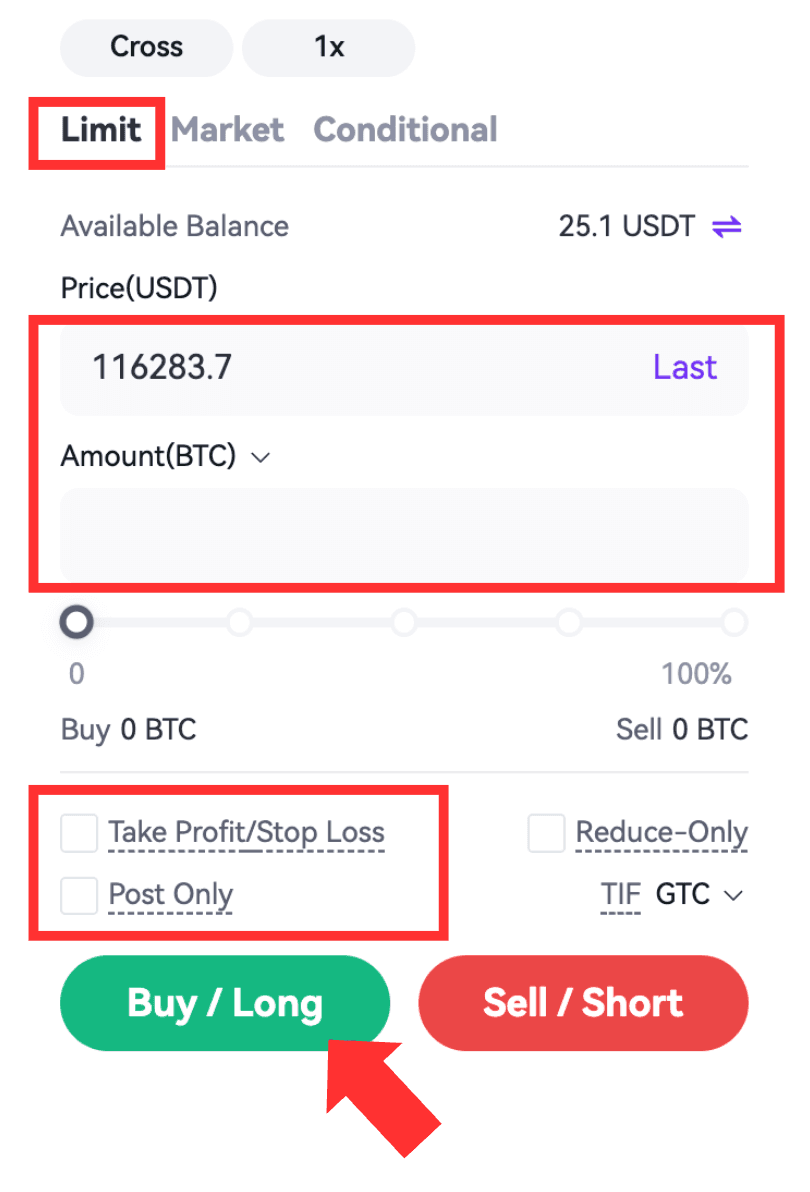Focus the empty Amount input box
The height and width of the screenshot is (1192, 810).
tap(404, 533)
